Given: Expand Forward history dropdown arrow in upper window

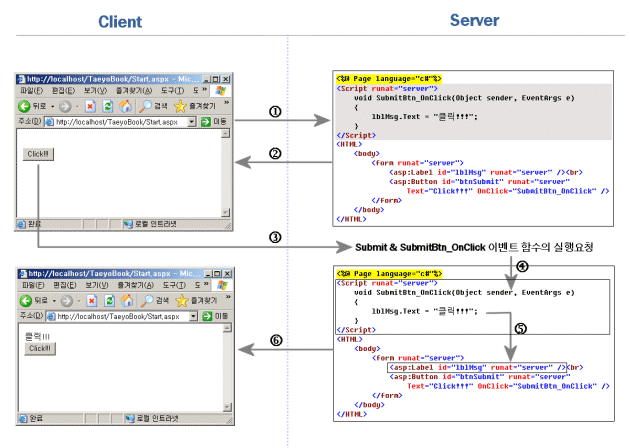Looking at the screenshot, I should coord(77,106).
